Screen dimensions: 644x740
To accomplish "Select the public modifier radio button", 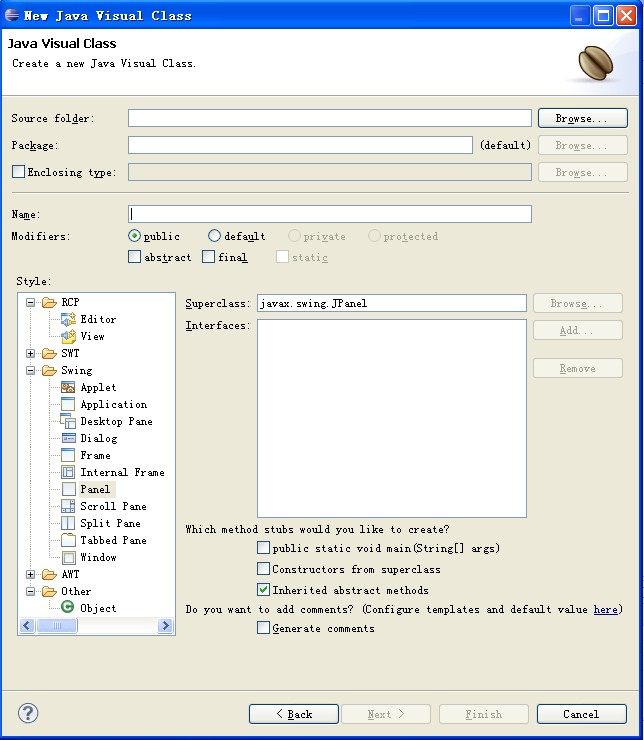I will click(134, 235).
